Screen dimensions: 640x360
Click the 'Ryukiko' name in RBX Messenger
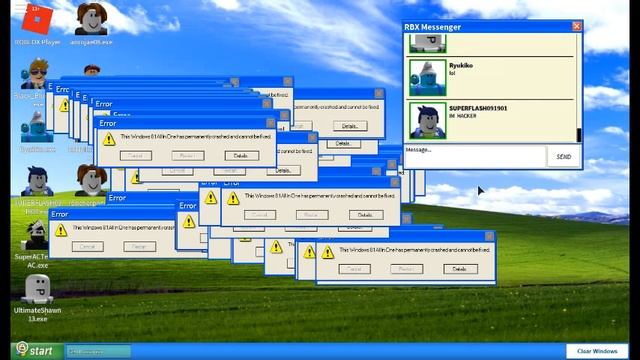click(x=461, y=65)
